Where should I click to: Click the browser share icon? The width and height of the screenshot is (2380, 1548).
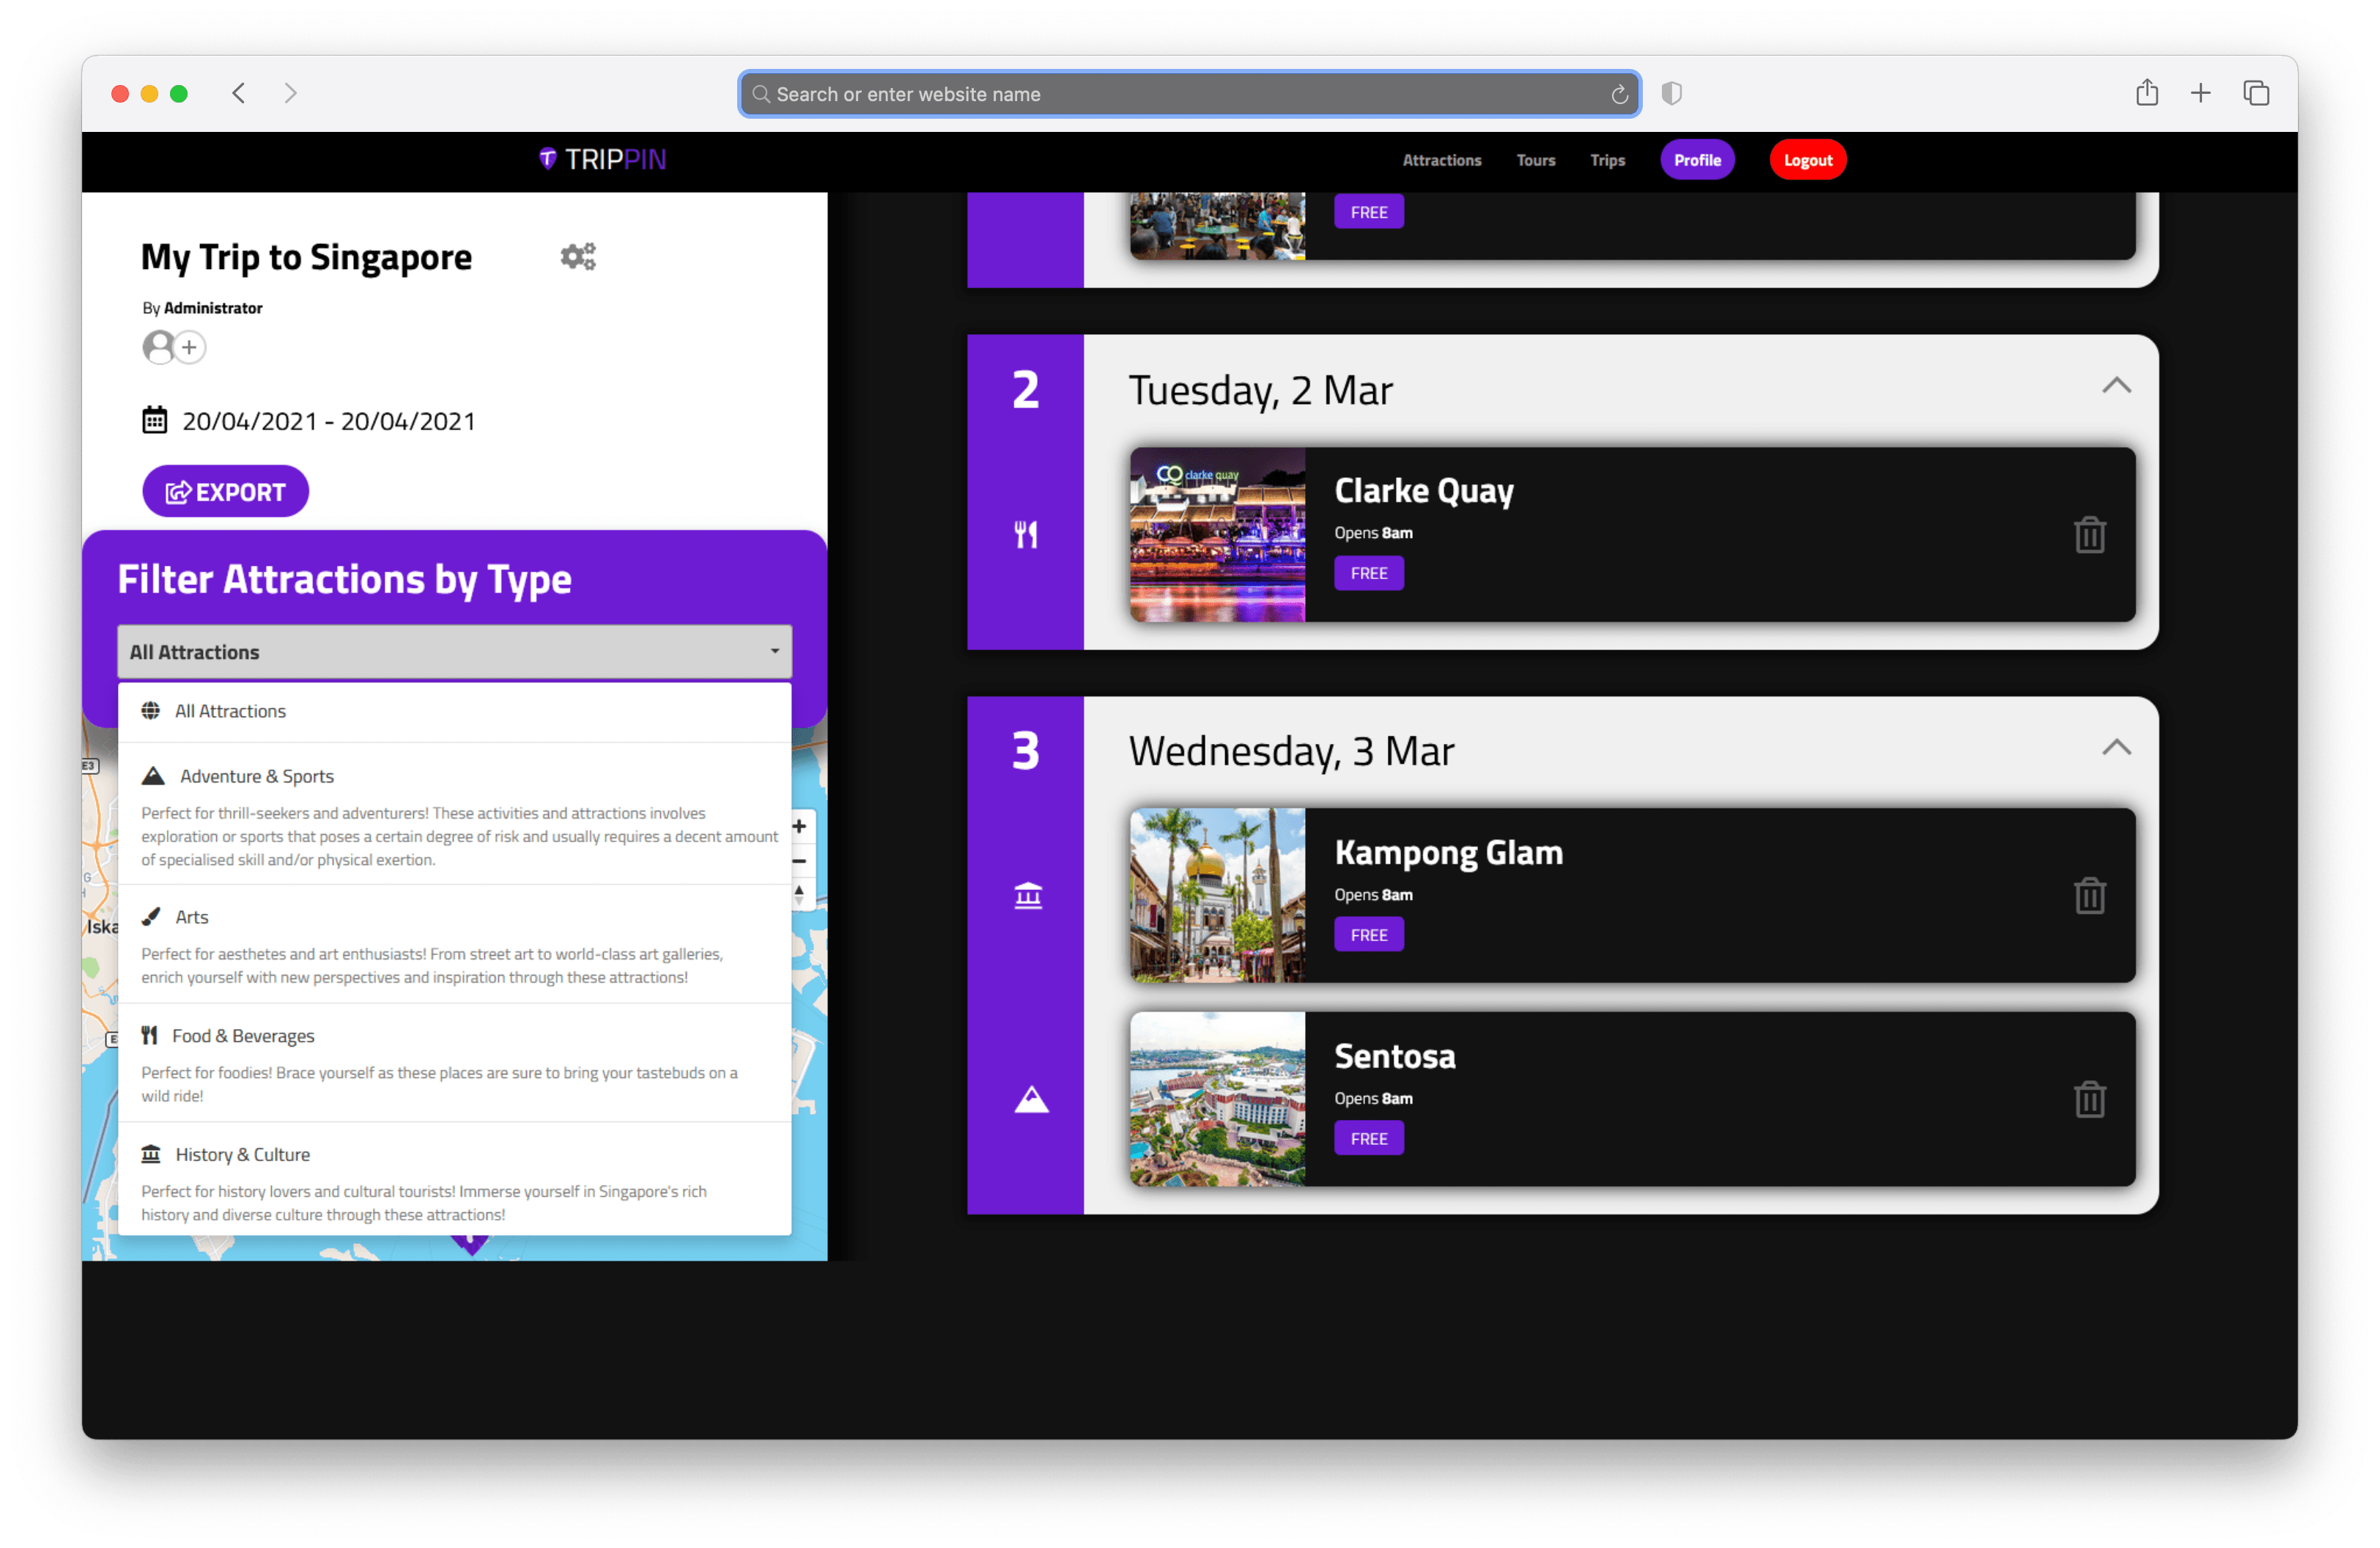coord(2146,94)
